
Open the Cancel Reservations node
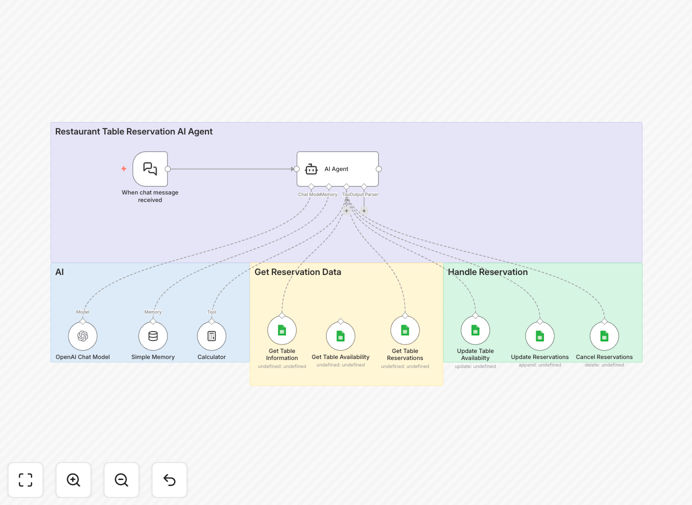(604, 336)
